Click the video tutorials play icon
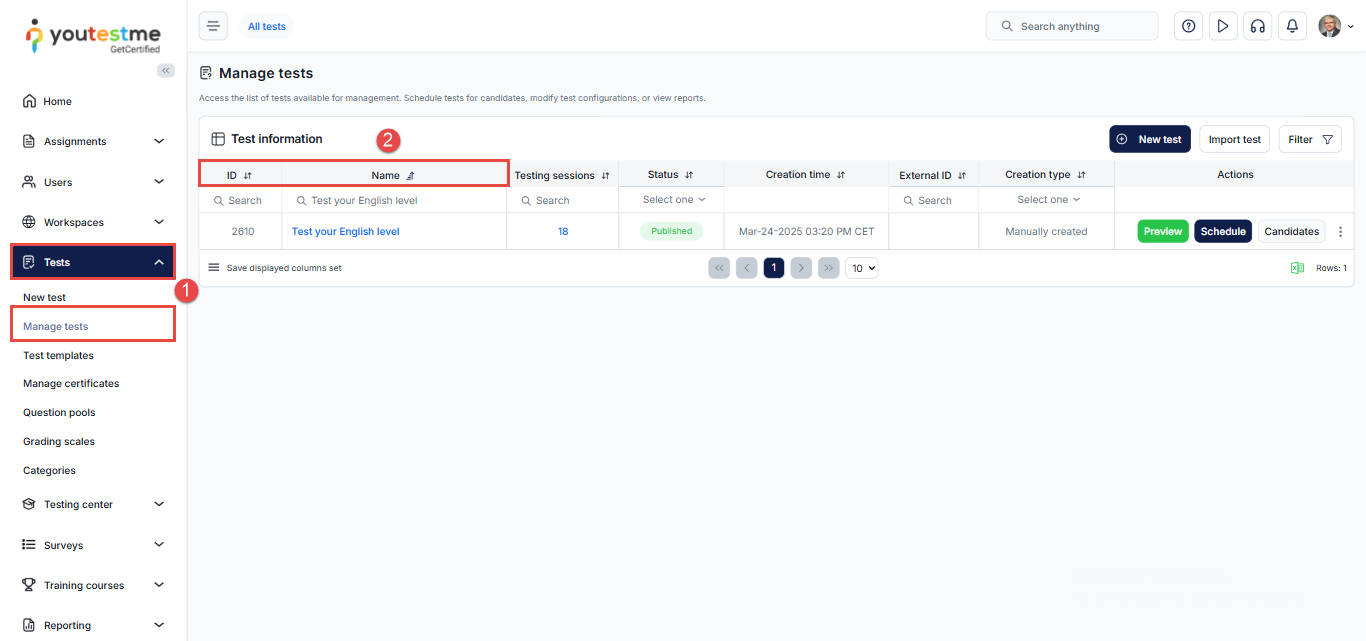1366x641 pixels. tap(1222, 26)
